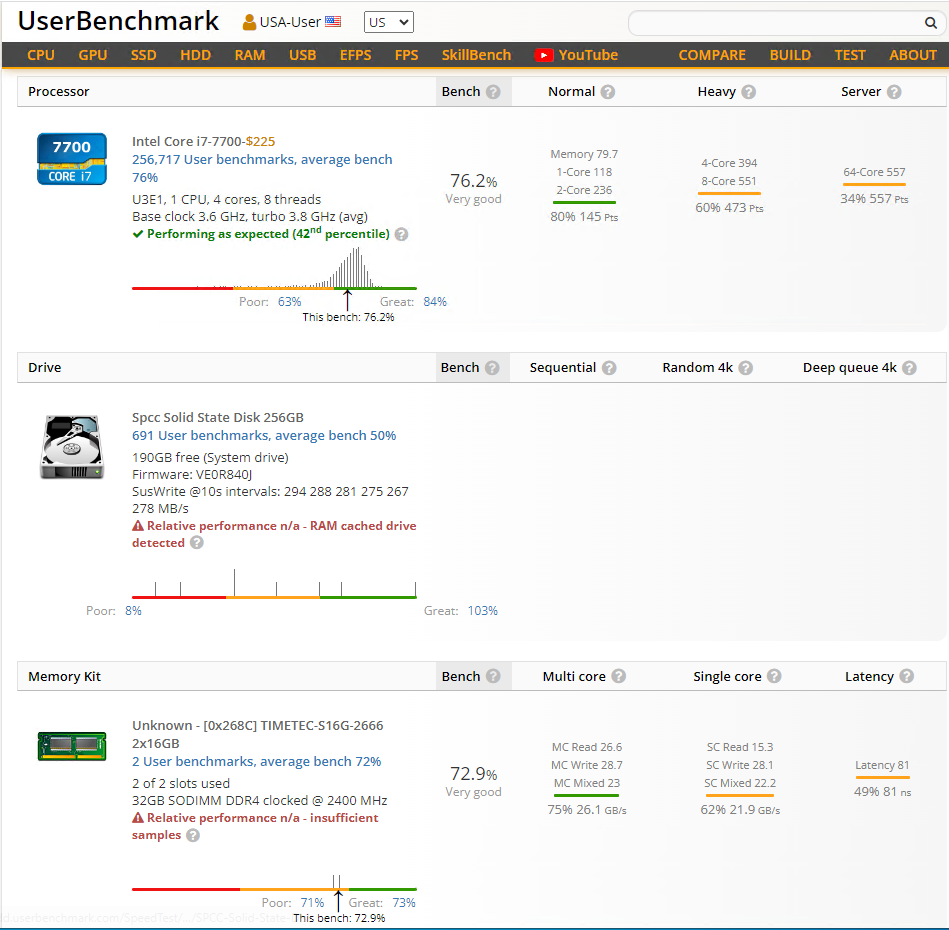Image resolution: width=949 pixels, height=930 pixels.
Task: Go to the COMPARE page
Action: (x=712, y=55)
